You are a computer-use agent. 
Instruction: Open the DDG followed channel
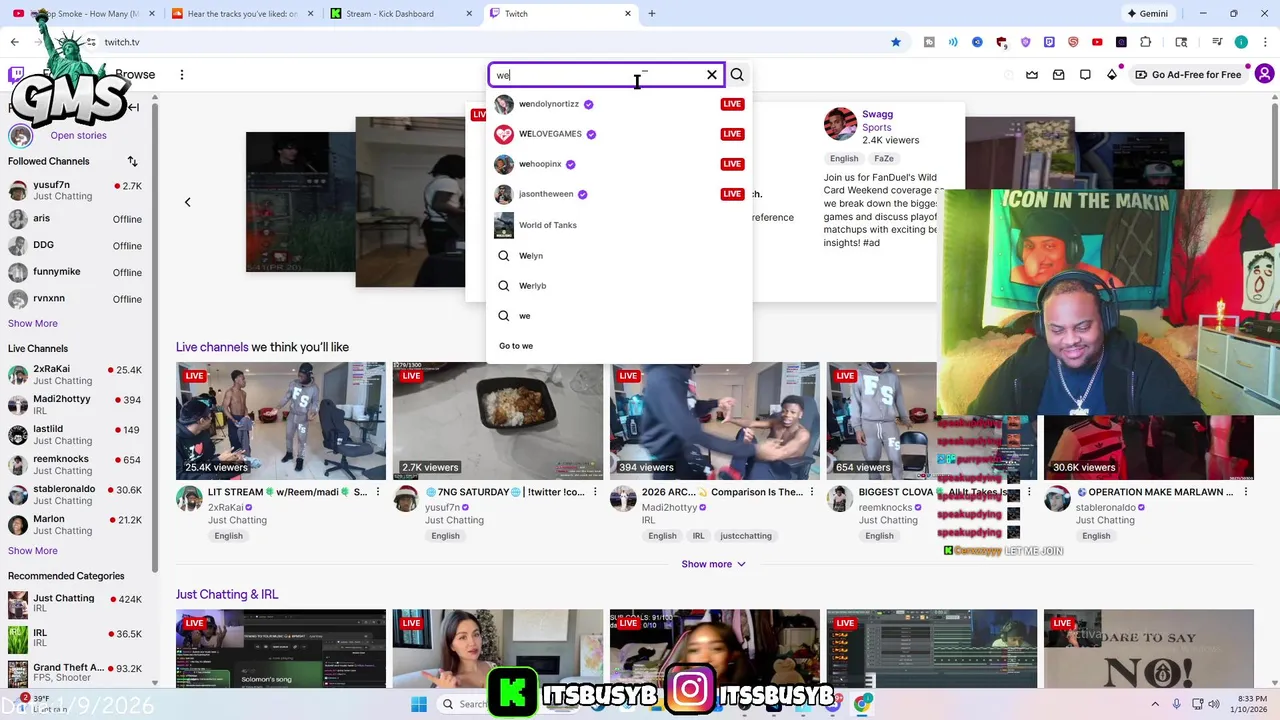[x=75, y=245]
